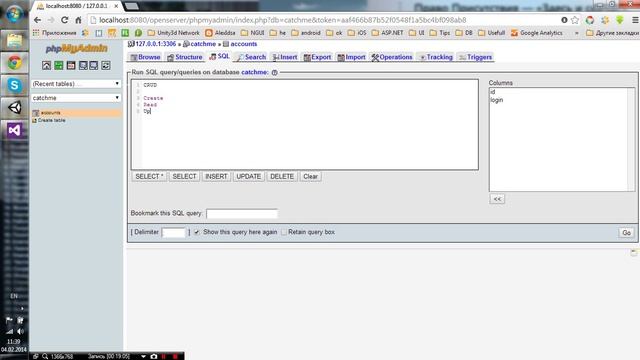Click the recorder's camera snapshot icon
Screen dimensions: 640x360
pyautogui.click(x=154, y=356)
